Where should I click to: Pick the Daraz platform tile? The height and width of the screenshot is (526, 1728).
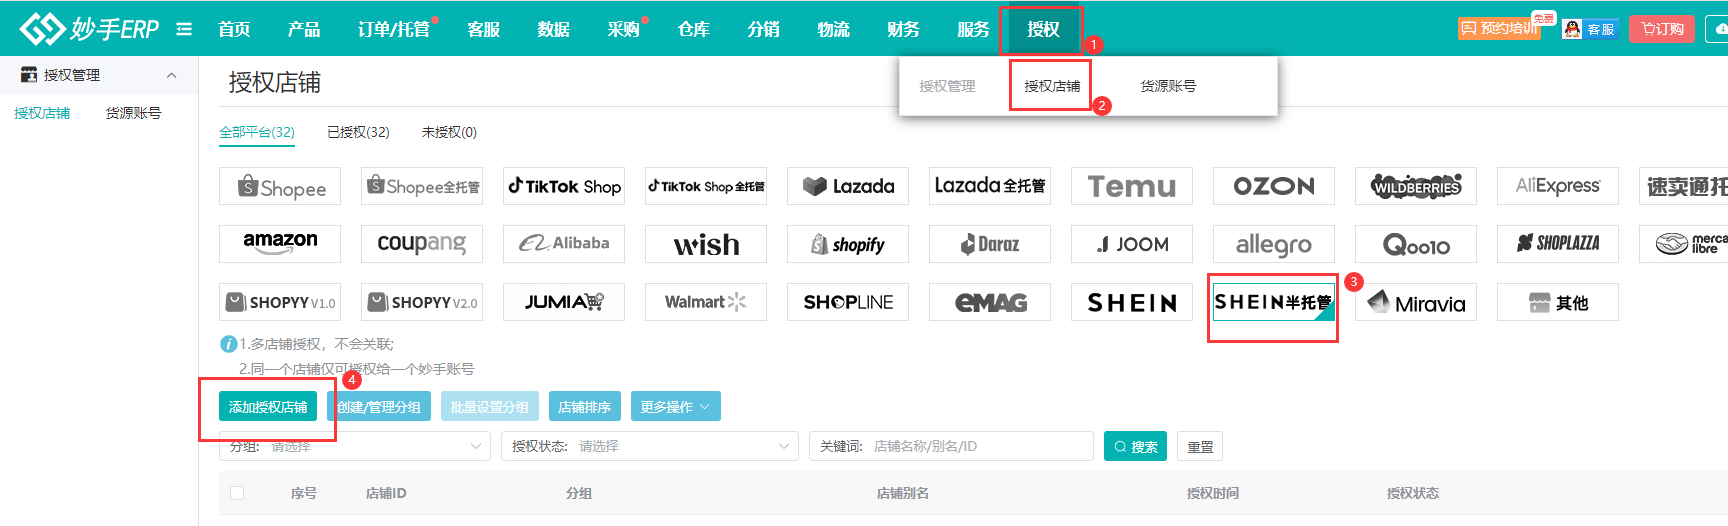pos(990,244)
